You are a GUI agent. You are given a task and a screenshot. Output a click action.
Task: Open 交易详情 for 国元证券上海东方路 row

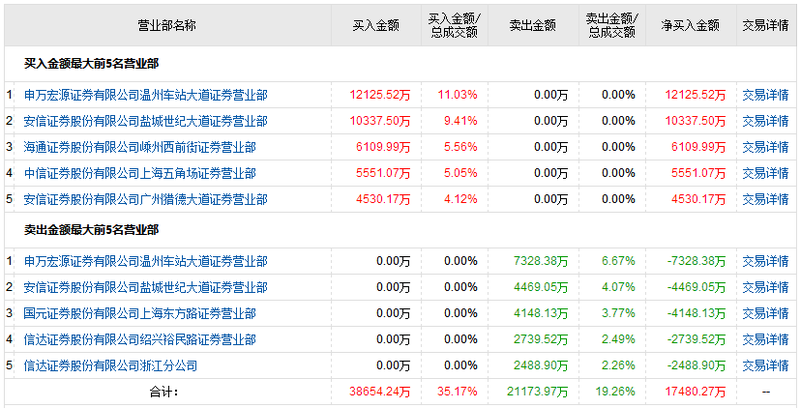(x=765, y=314)
